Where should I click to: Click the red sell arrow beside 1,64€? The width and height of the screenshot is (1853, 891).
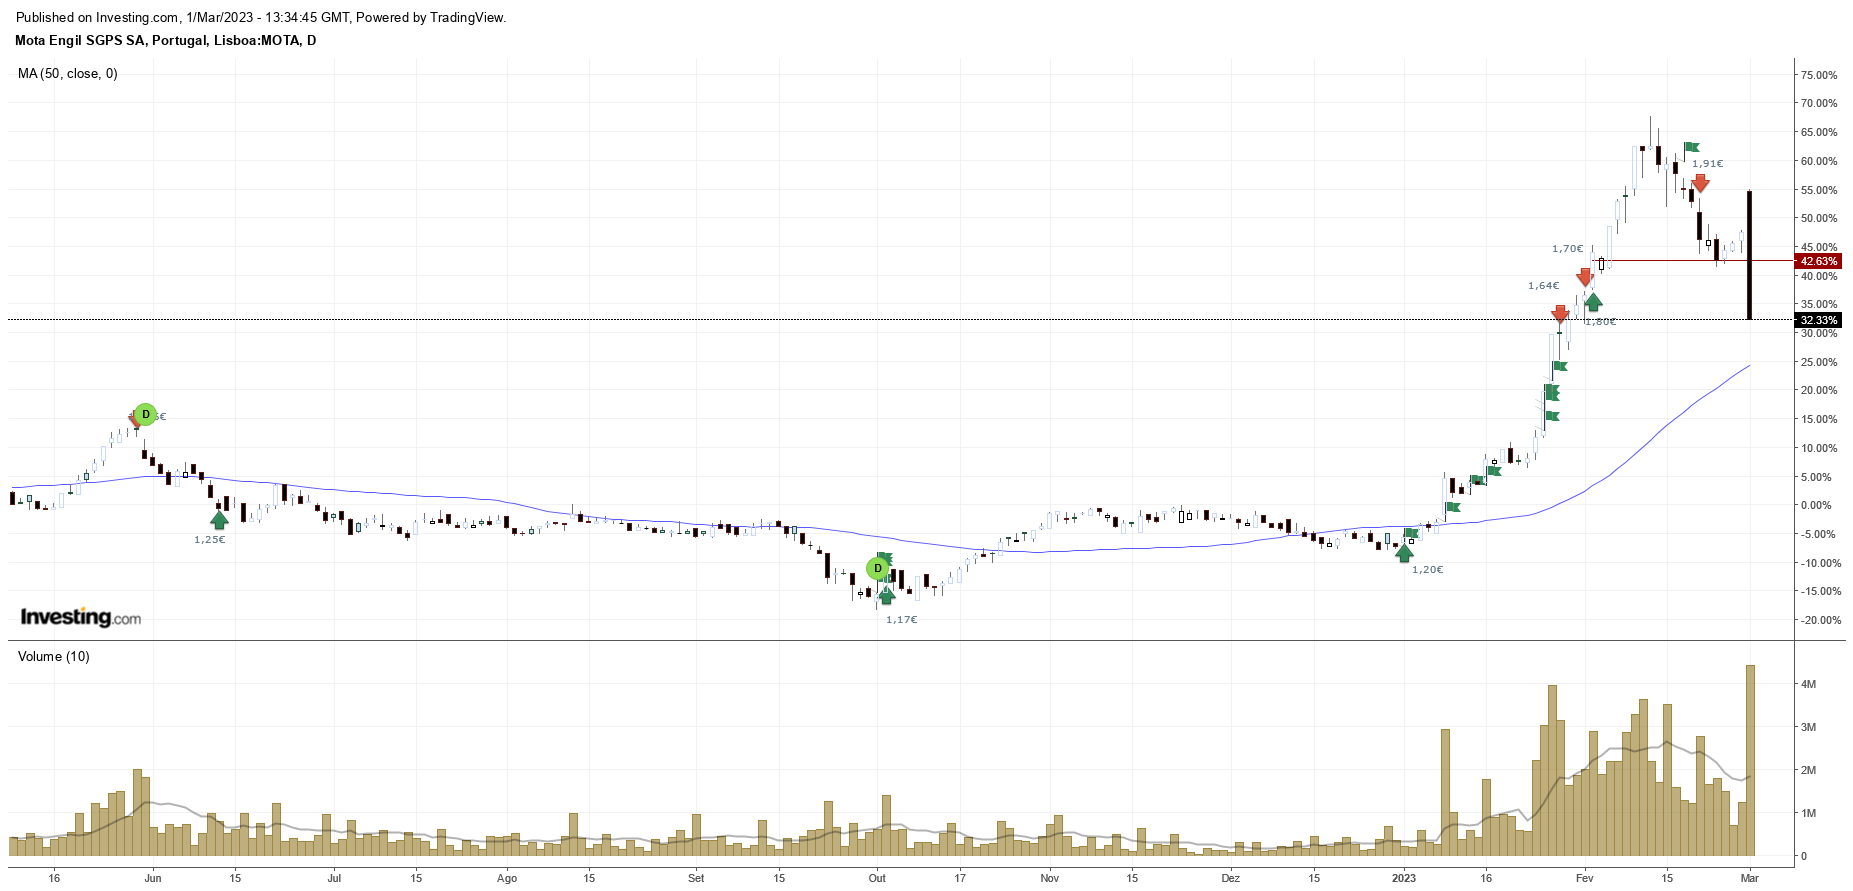[x=1560, y=315]
